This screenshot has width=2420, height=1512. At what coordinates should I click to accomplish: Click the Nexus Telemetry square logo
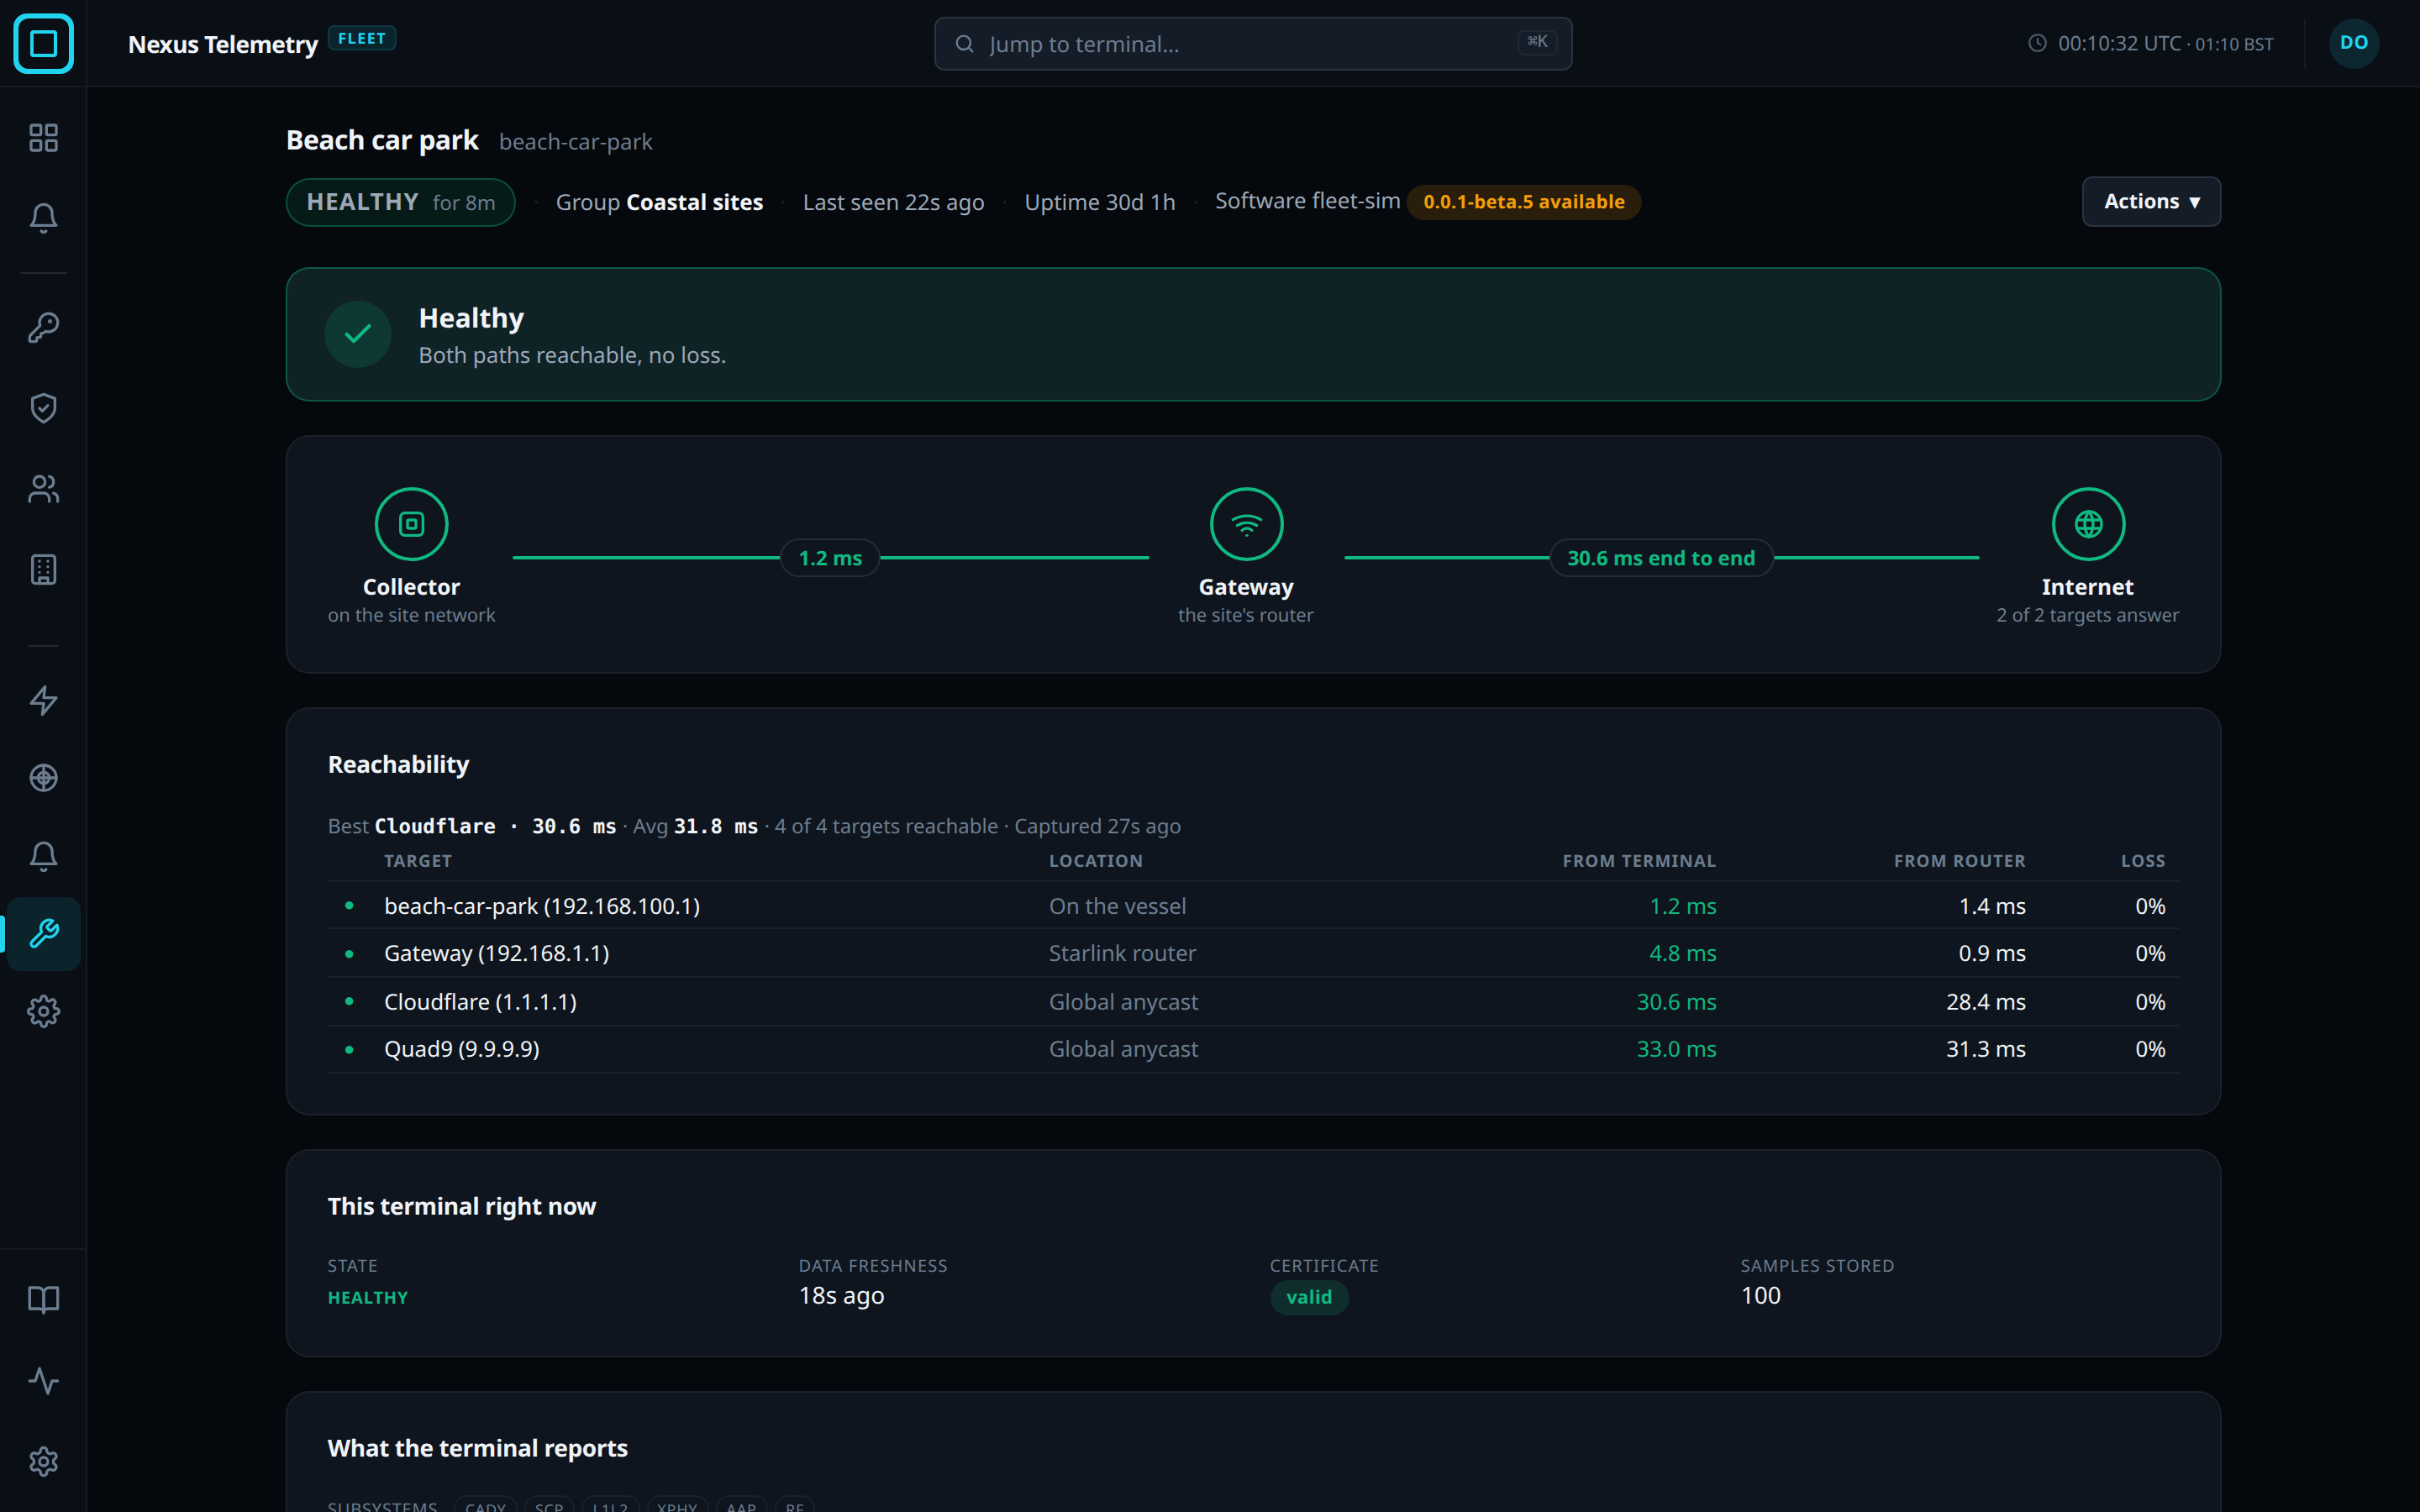(43, 43)
